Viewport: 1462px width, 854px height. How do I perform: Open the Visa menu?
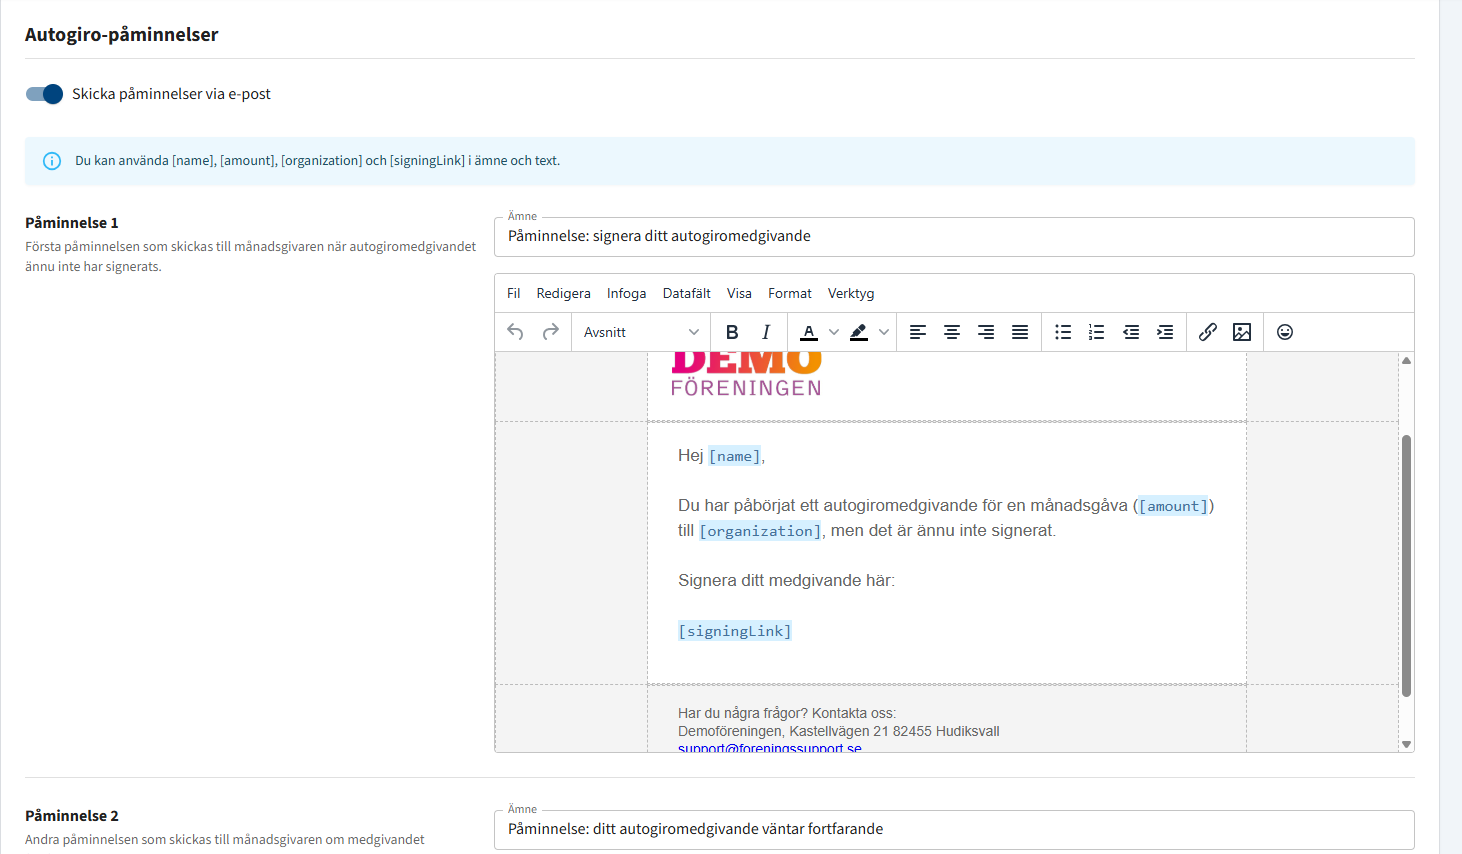pyautogui.click(x=740, y=293)
